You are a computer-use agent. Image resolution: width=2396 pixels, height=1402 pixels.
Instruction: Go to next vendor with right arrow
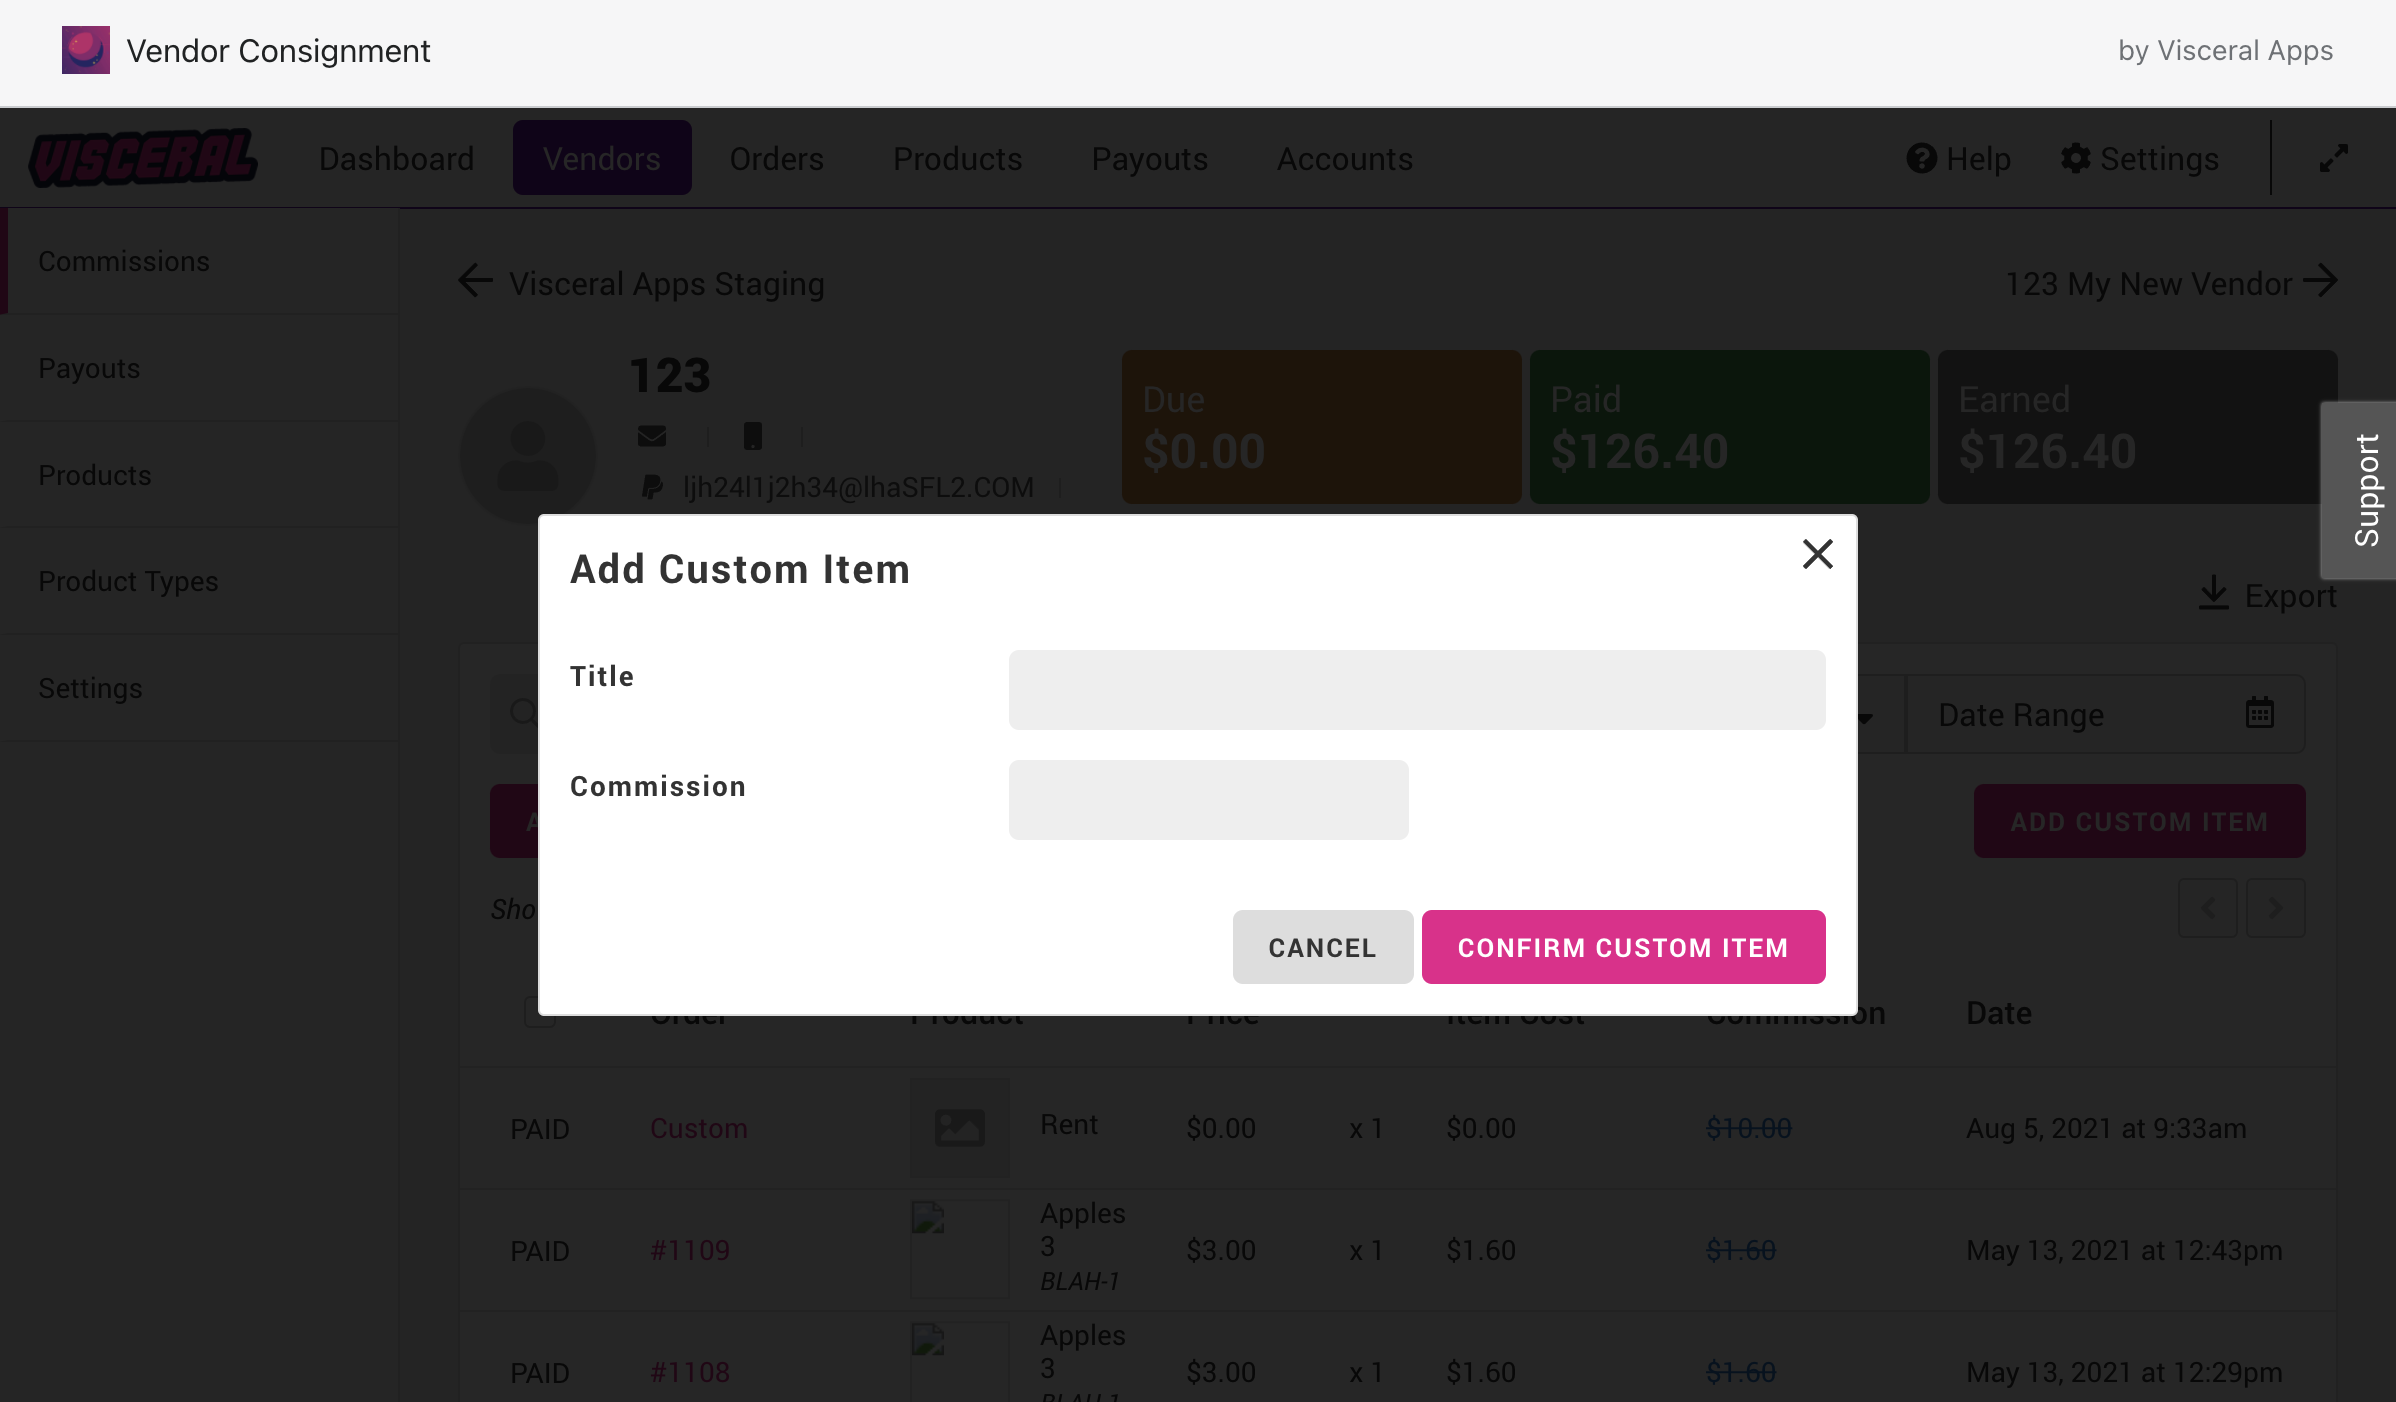[x=2320, y=281]
